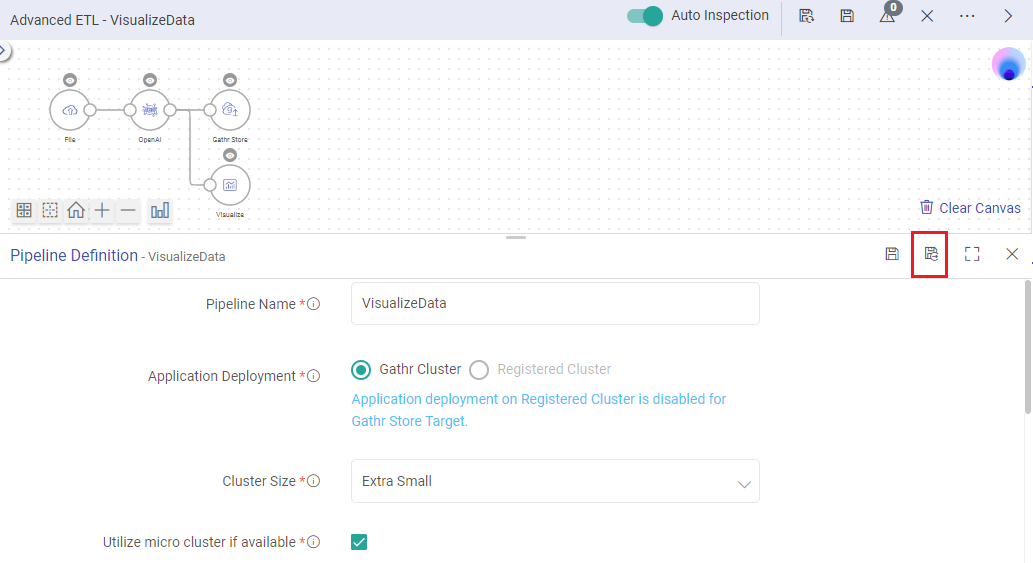The width and height of the screenshot is (1033, 563).
Task: Expand the right panel with the chevron
Action: (1007, 16)
